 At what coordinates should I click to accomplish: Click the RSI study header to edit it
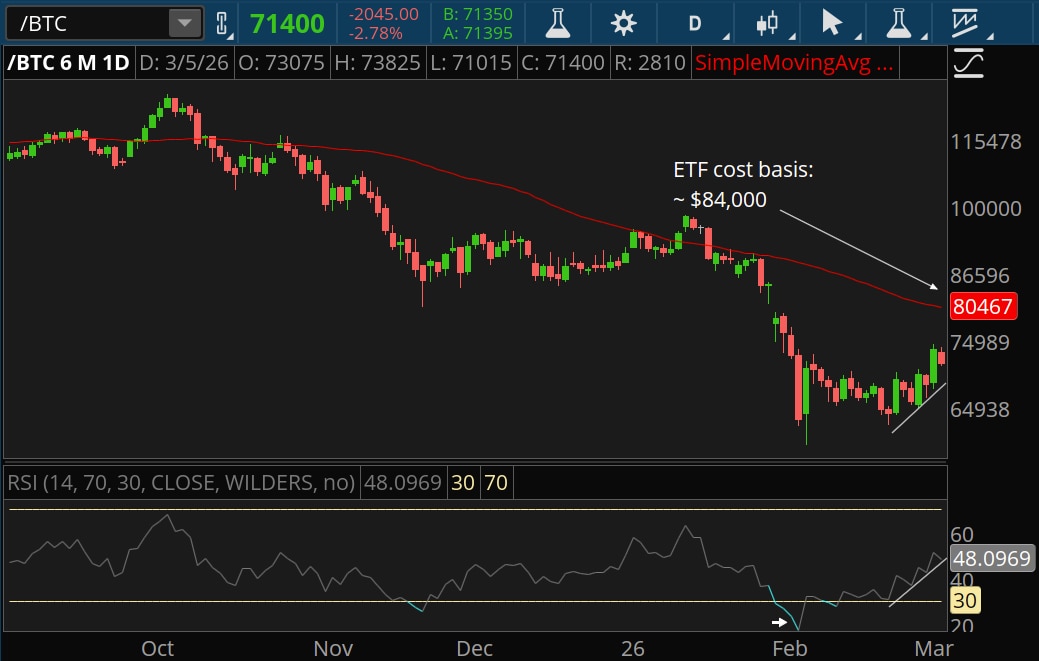click(180, 482)
